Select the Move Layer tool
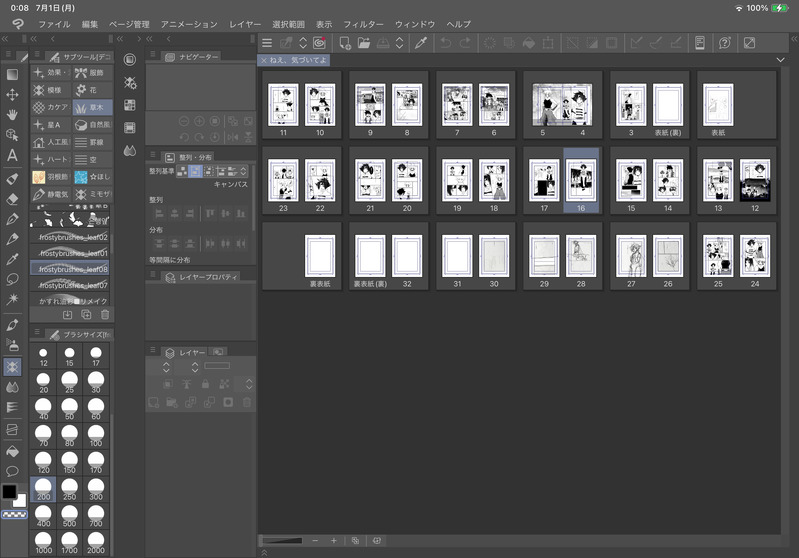The height and width of the screenshot is (558, 799). click(x=12, y=95)
